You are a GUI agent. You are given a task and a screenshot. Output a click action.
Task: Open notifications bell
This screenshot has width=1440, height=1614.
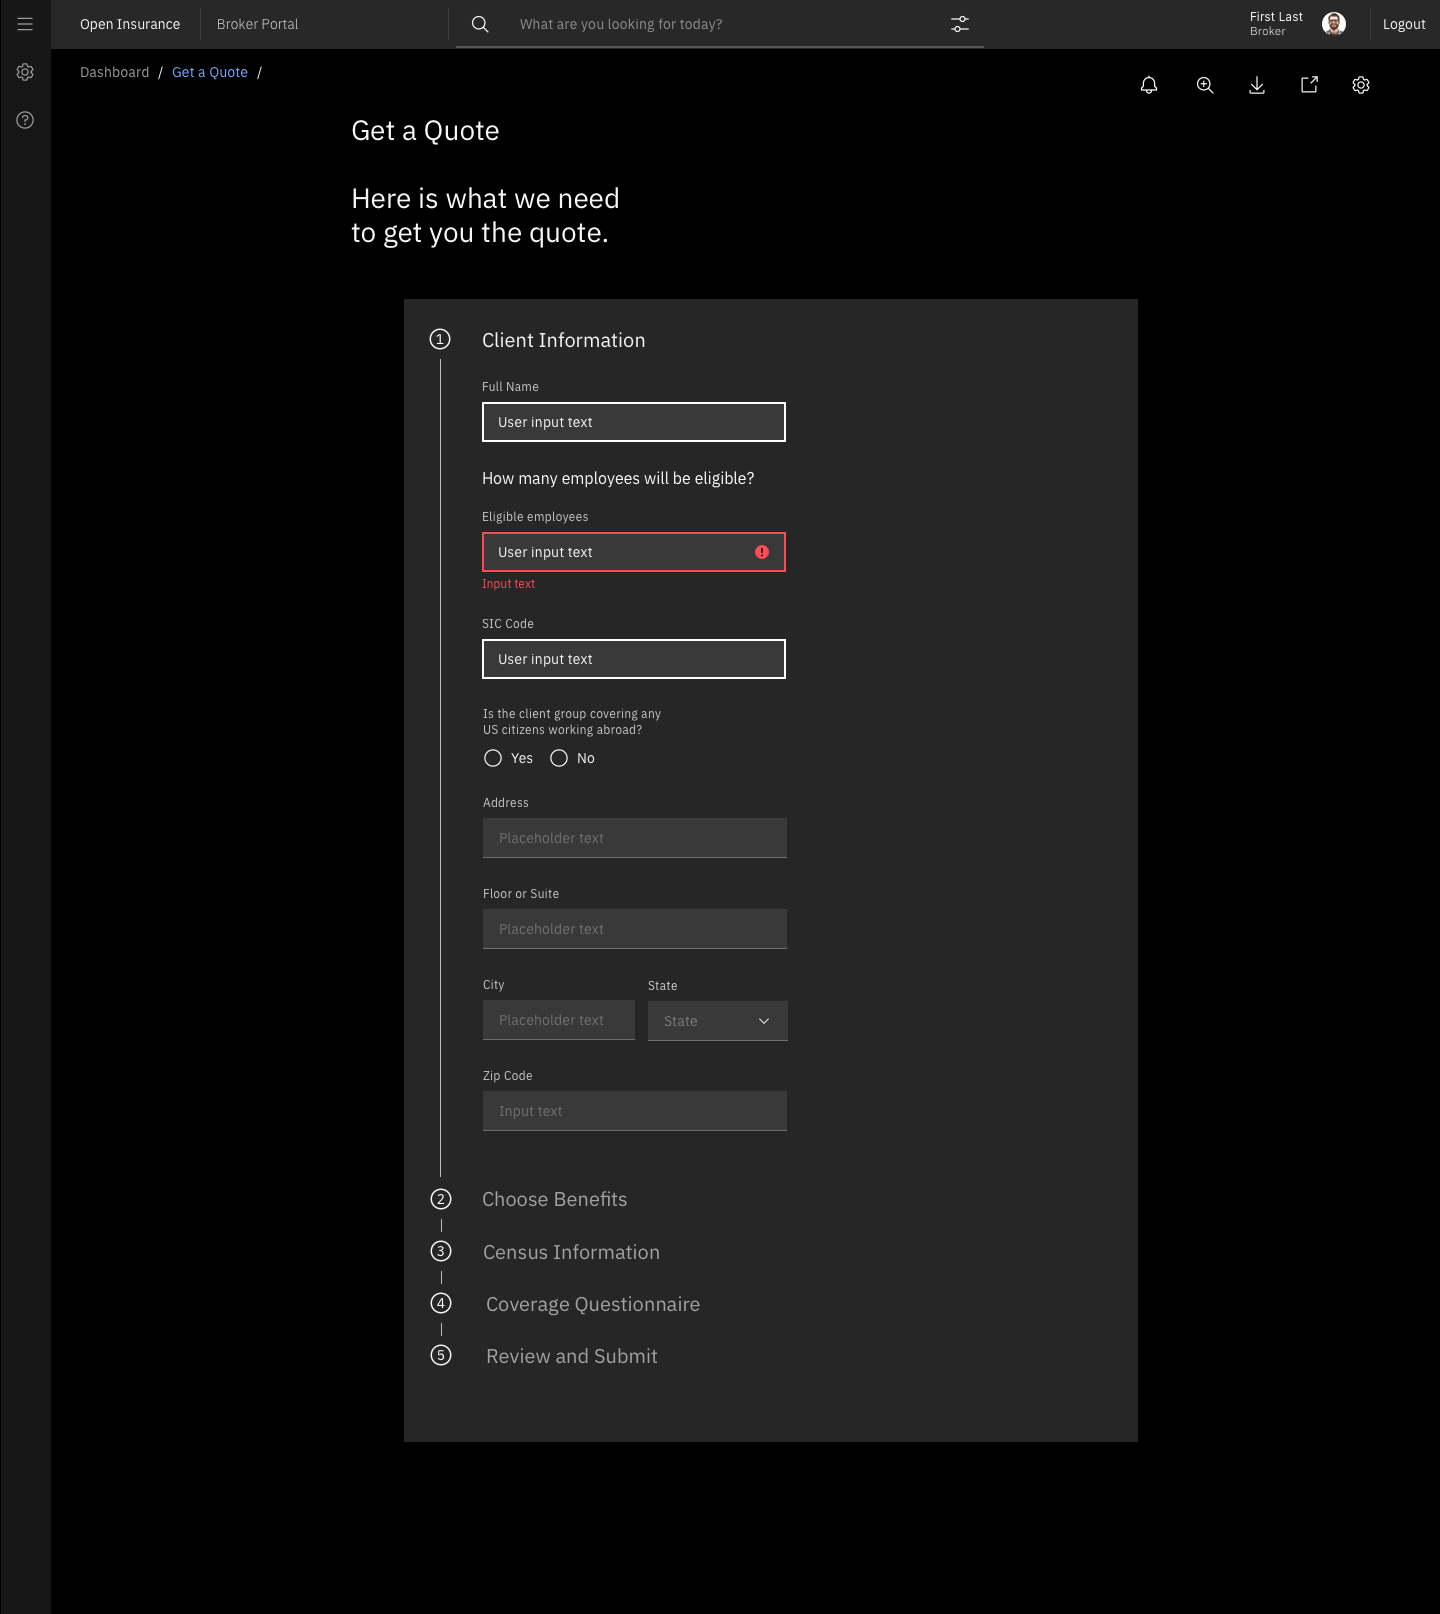pos(1149,85)
